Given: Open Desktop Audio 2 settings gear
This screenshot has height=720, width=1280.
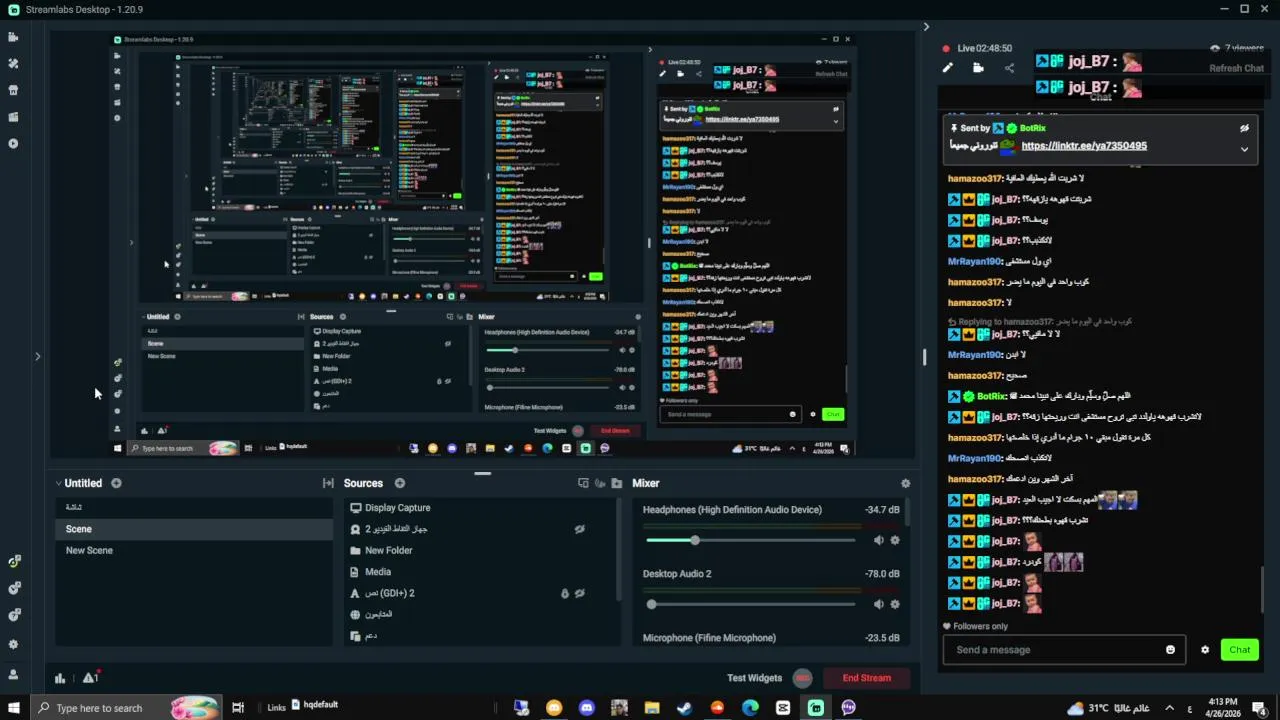Looking at the screenshot, I should point(895,604).
